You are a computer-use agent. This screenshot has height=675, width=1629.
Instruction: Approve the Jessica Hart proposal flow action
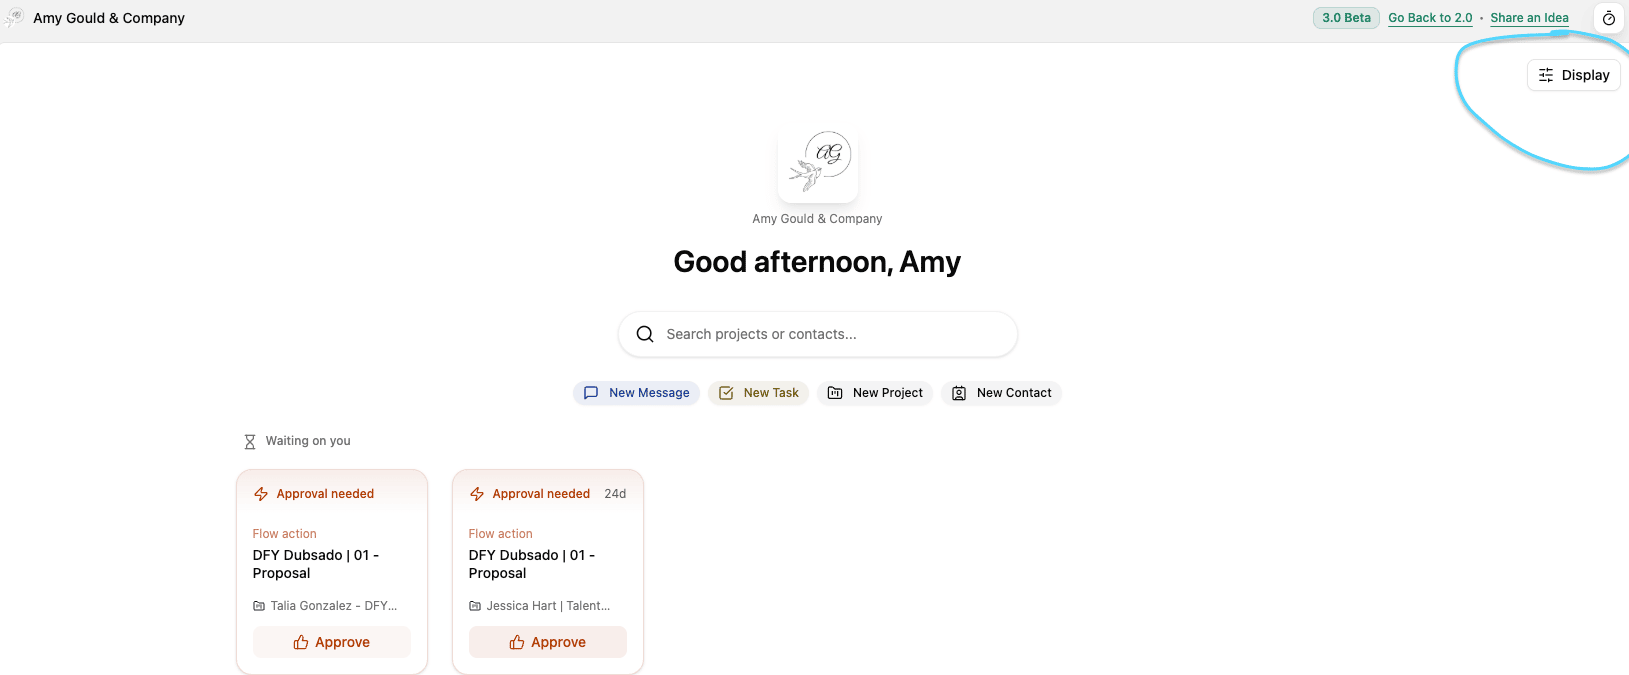click(548, 642)
